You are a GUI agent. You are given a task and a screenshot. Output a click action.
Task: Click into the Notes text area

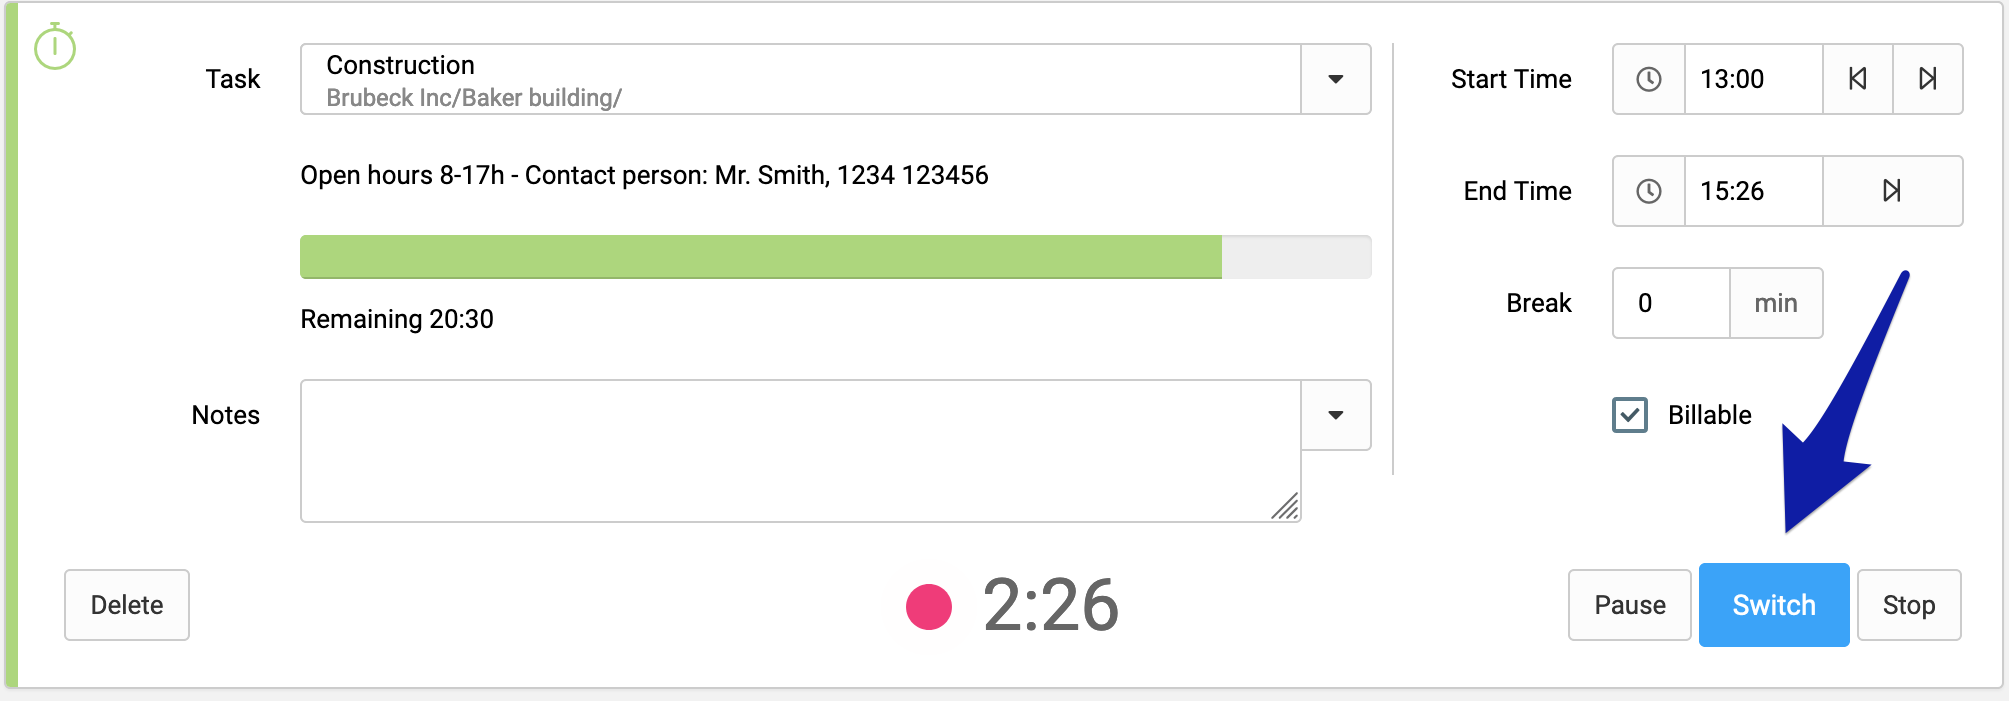[x=801, y=451]
